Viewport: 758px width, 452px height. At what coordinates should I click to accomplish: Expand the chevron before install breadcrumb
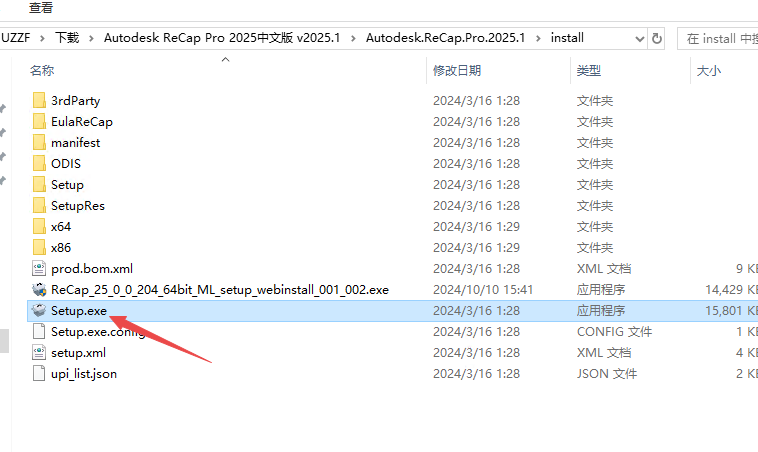pos(541,38)
